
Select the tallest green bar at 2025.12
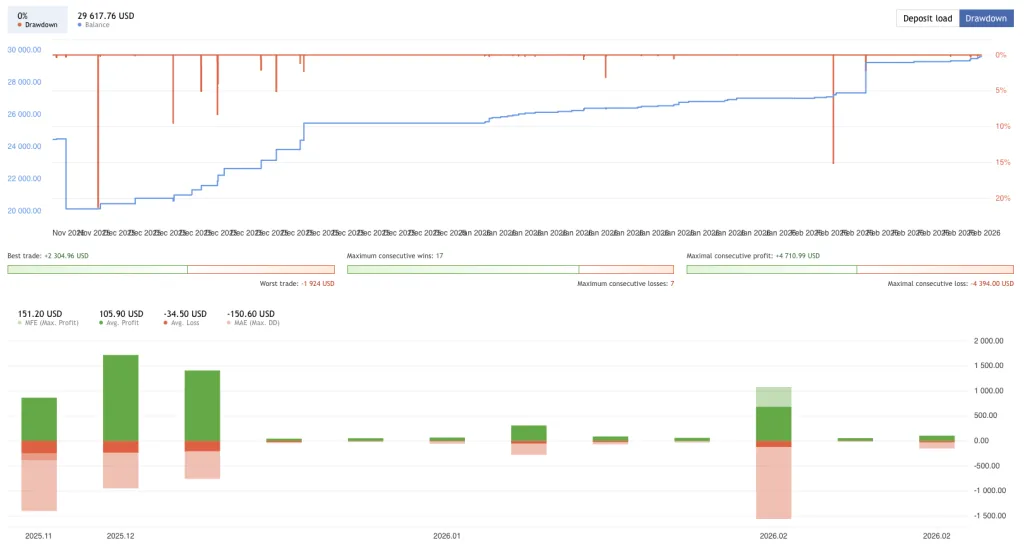tap(121, 397)
